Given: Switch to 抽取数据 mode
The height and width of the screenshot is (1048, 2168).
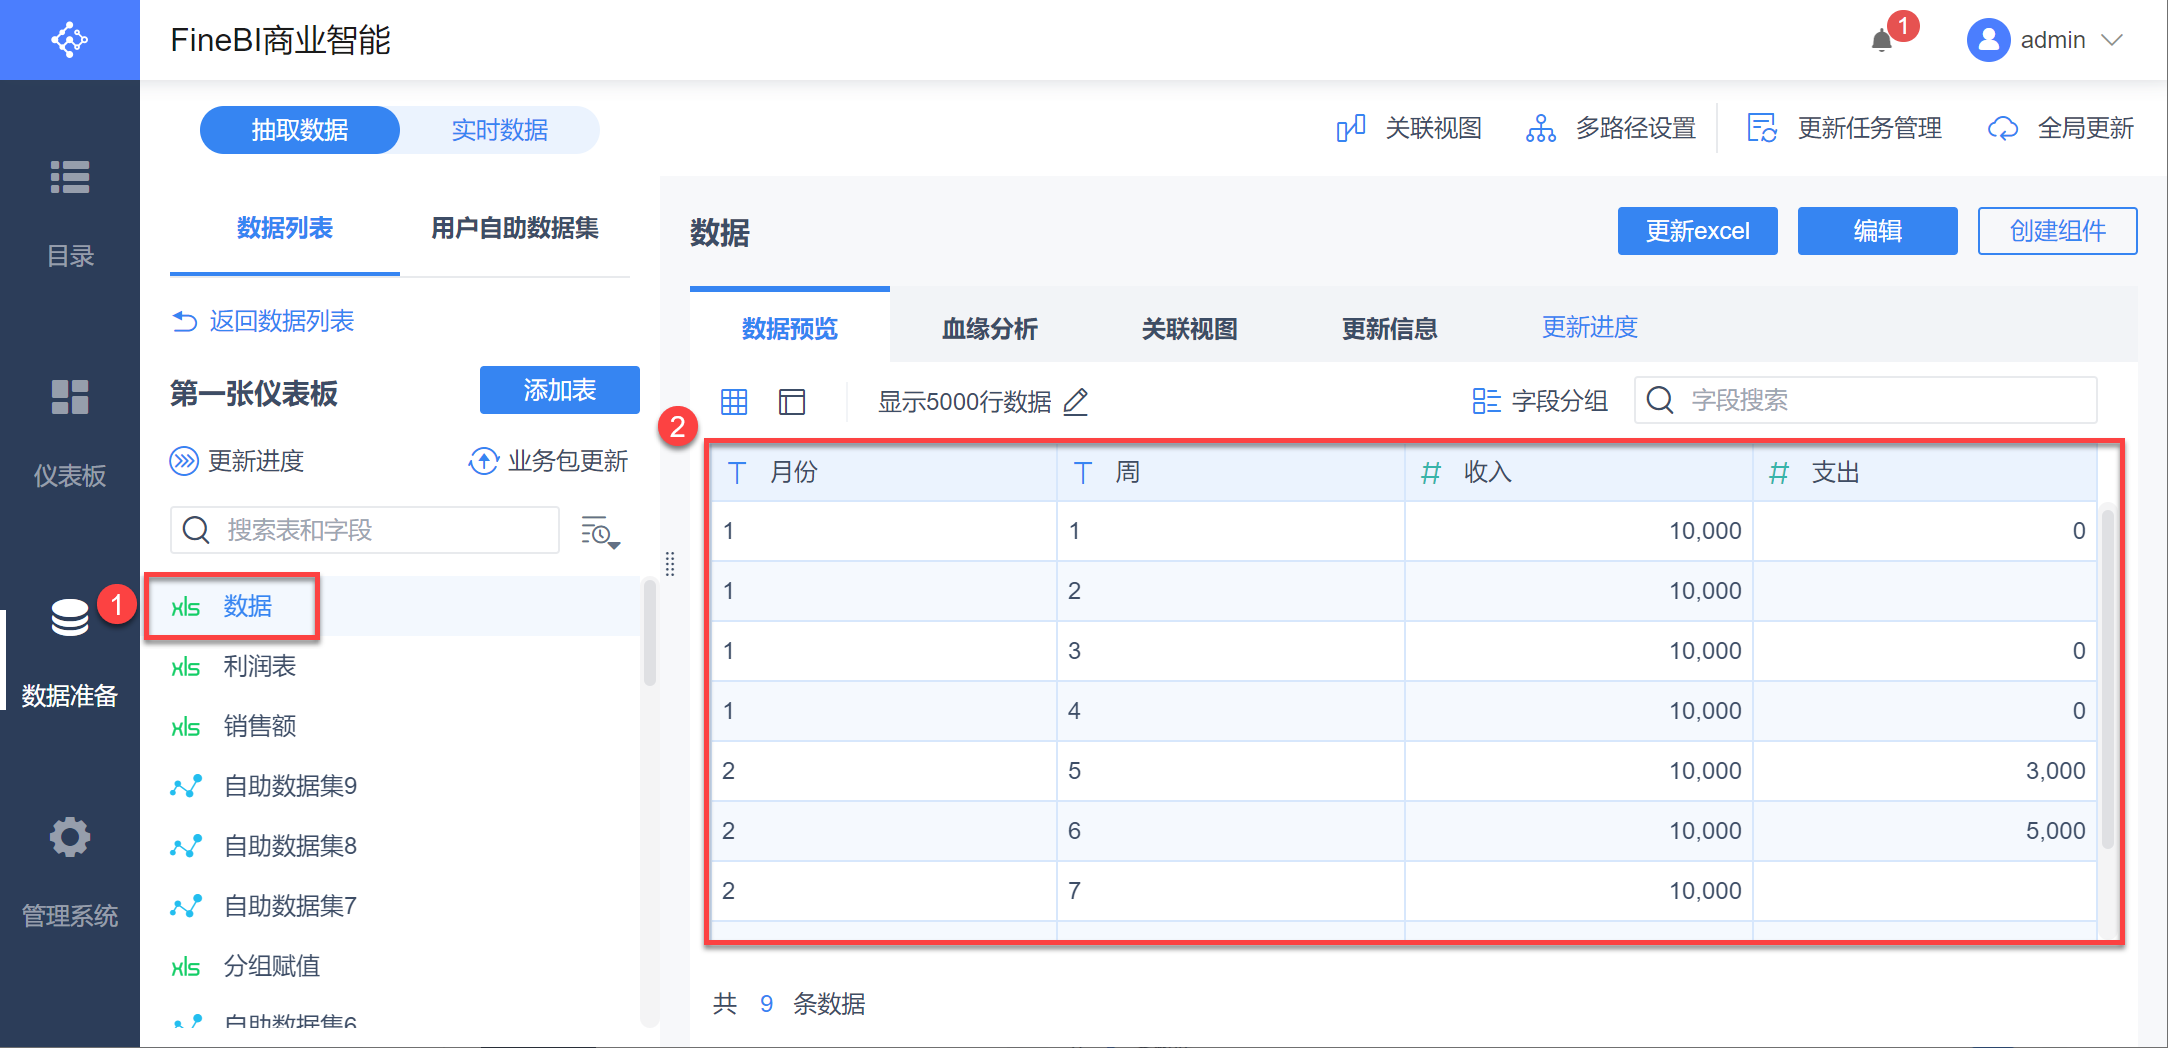Looking at the screenshot, I should click(x=300, y=130).
